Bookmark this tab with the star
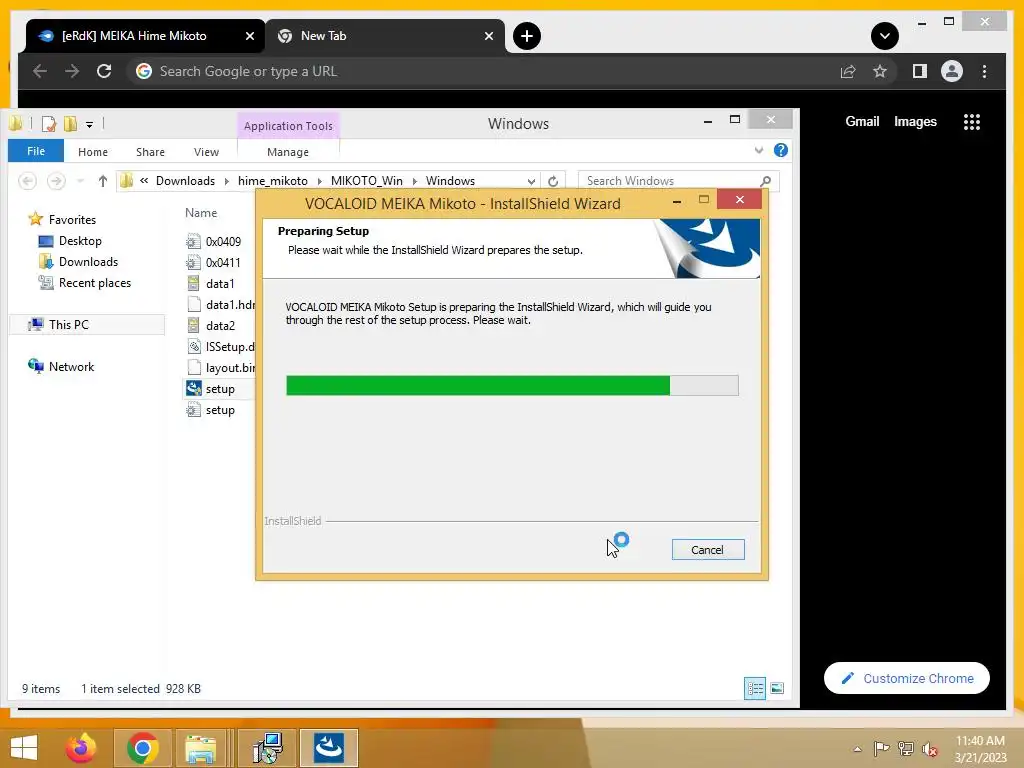Image resolution: width=1024 pixels, height=768 pixels. tap(880, 71)
